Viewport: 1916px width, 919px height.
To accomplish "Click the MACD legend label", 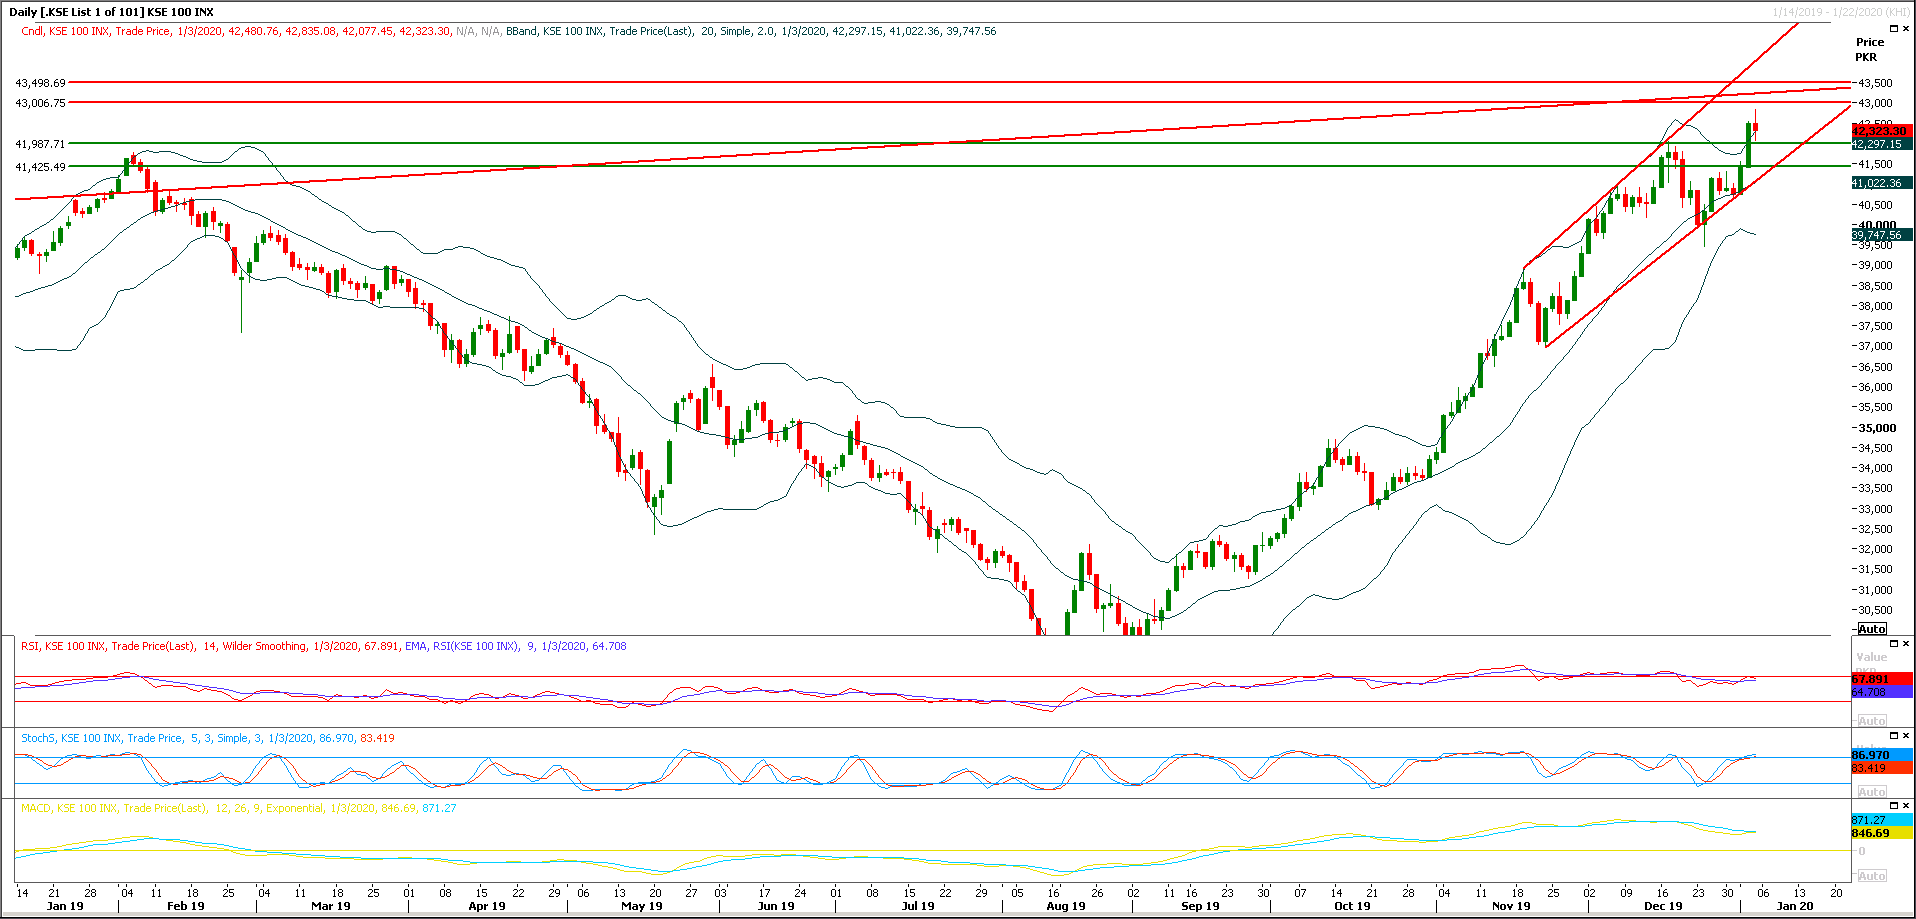I will pos(33,808).
